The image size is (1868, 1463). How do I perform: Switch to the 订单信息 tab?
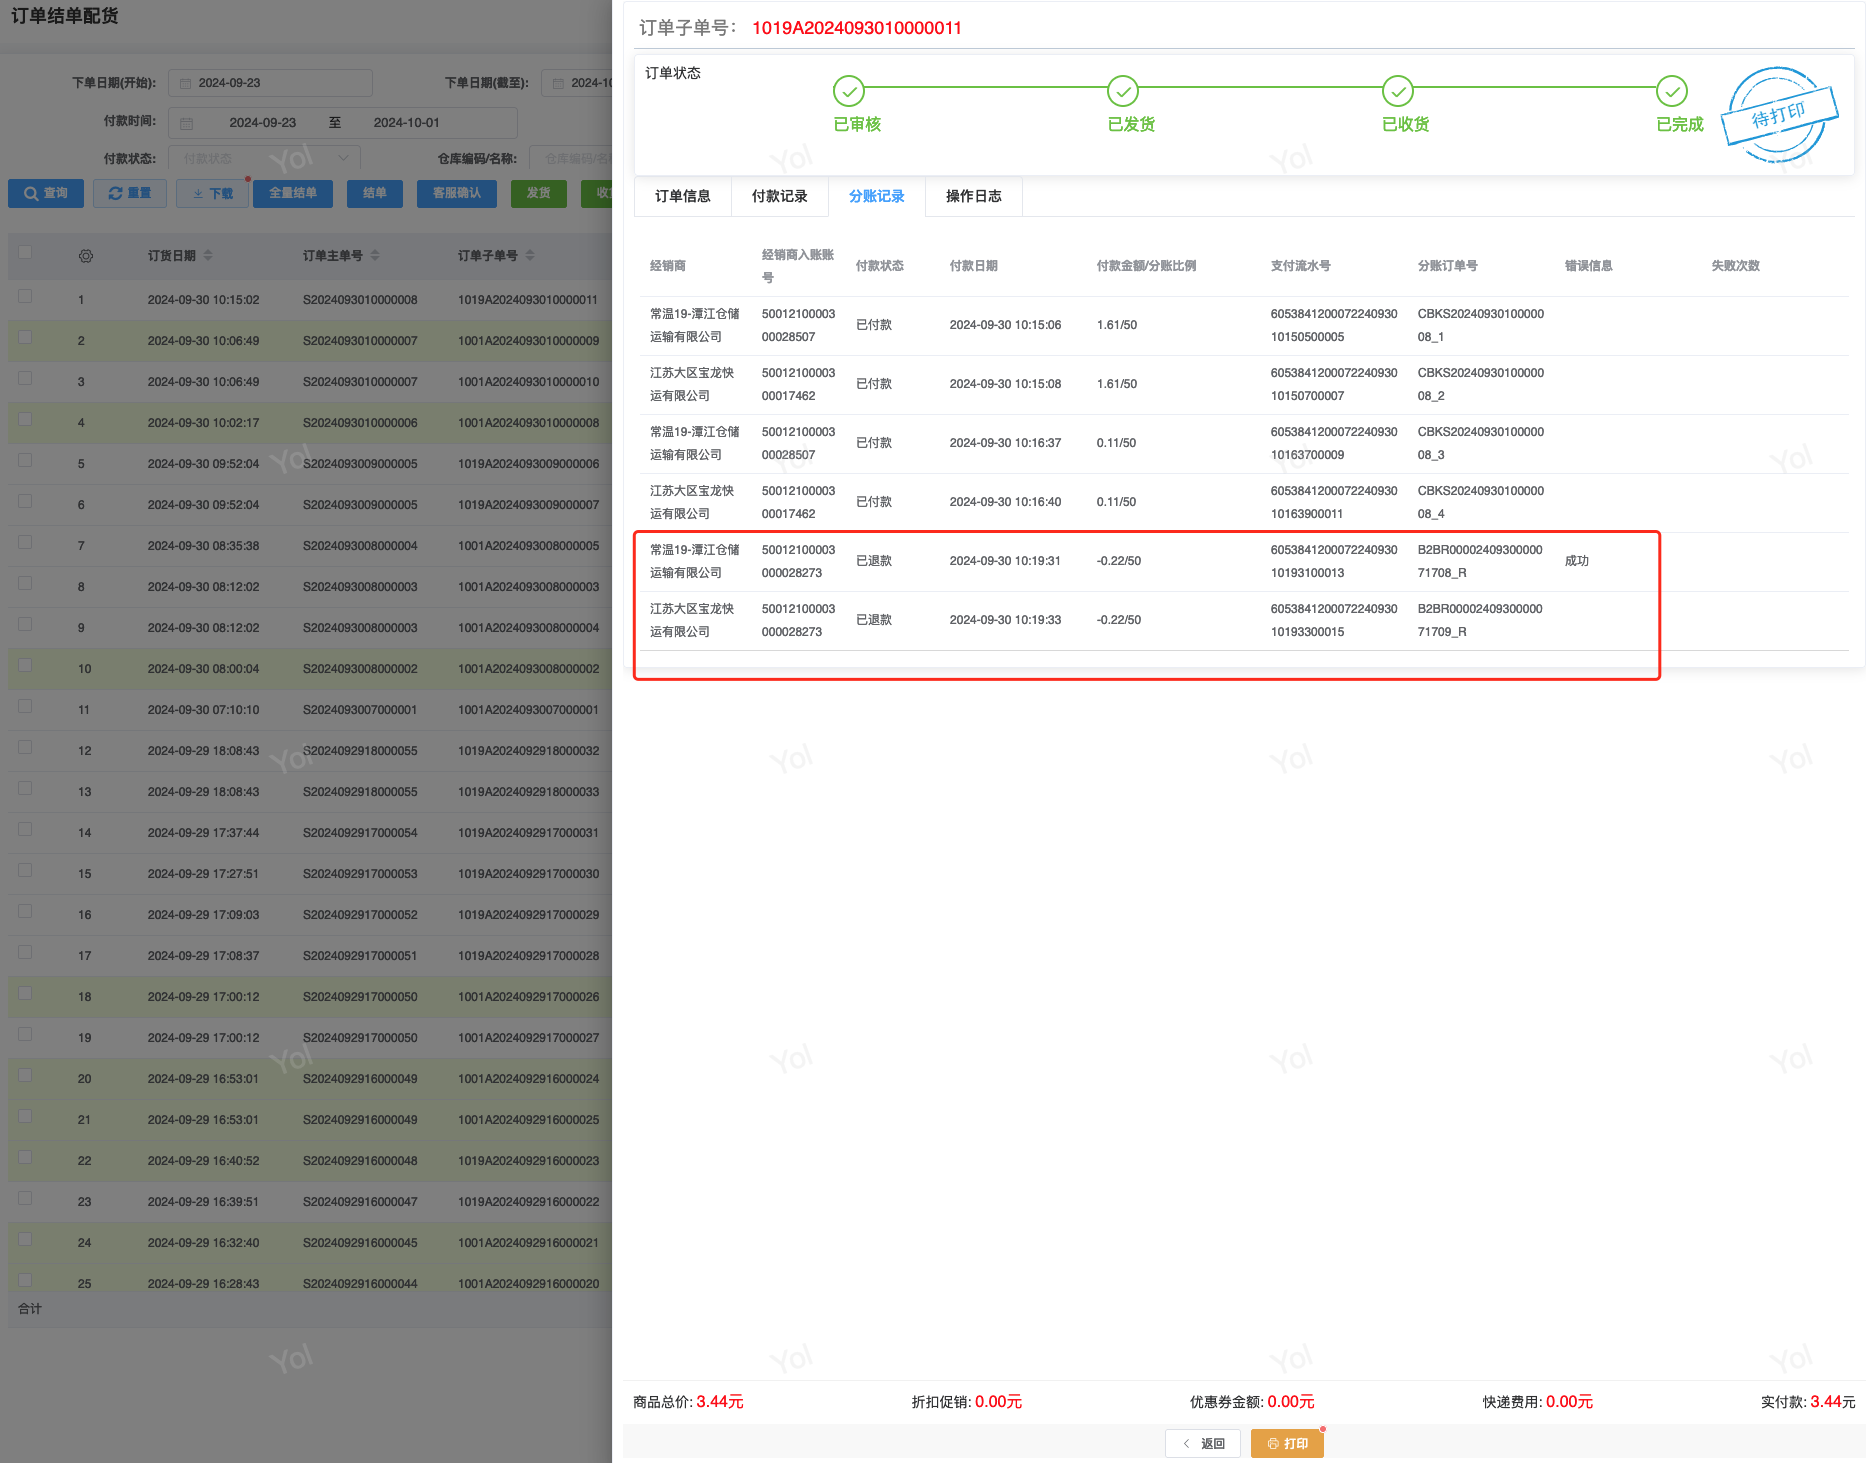click(682, 196)
